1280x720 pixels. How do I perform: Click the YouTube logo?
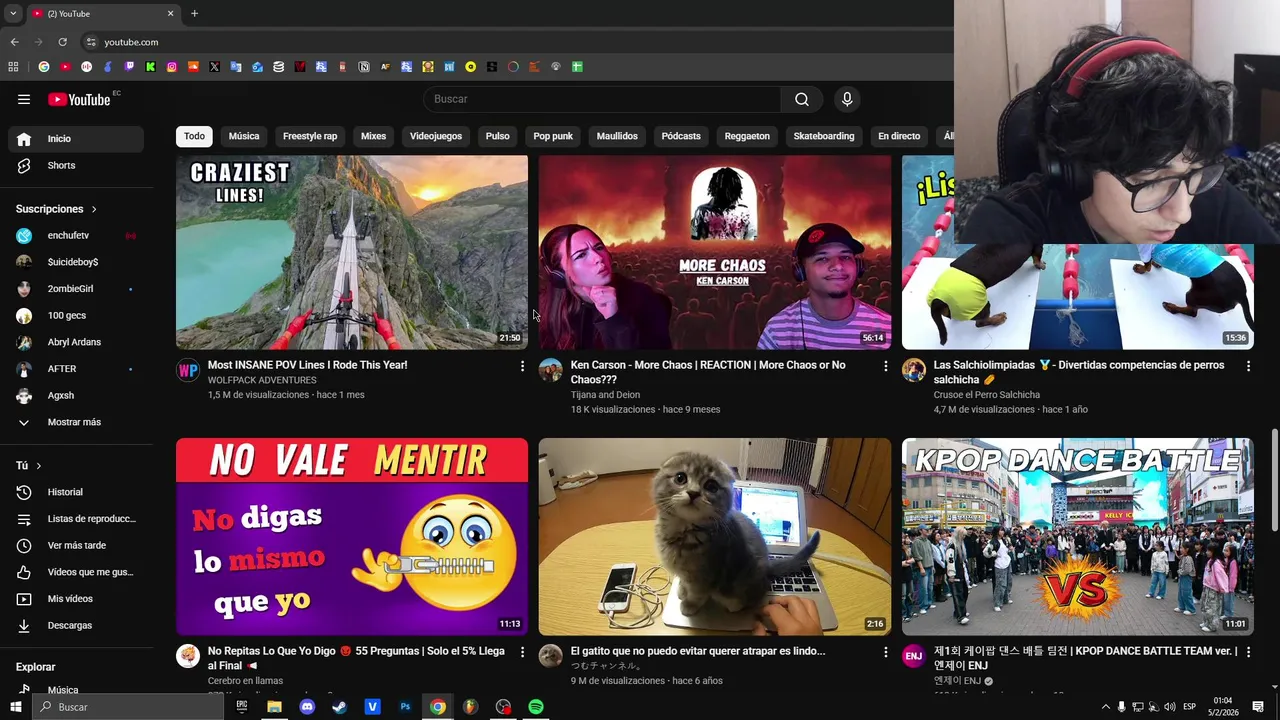[x=79, y=99]
